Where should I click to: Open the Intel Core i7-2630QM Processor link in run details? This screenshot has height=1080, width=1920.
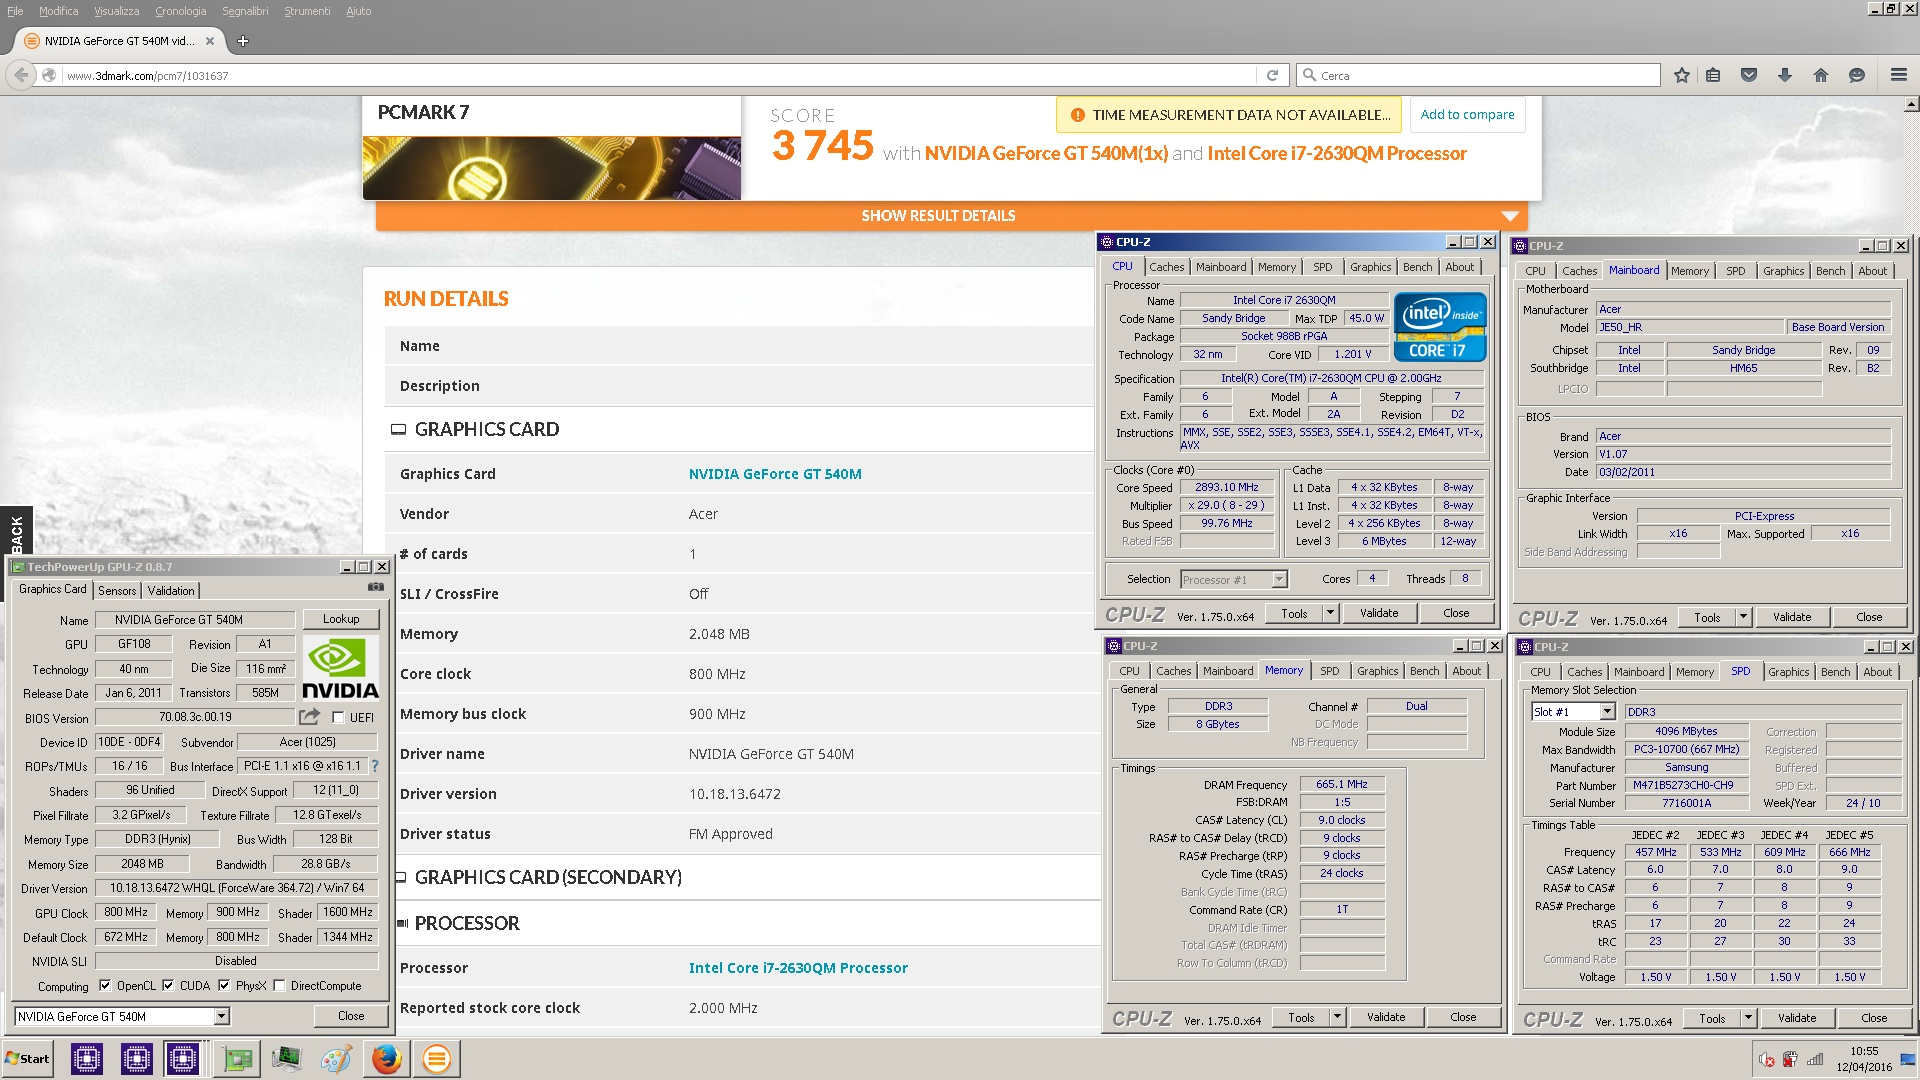[x=798, y=968]
